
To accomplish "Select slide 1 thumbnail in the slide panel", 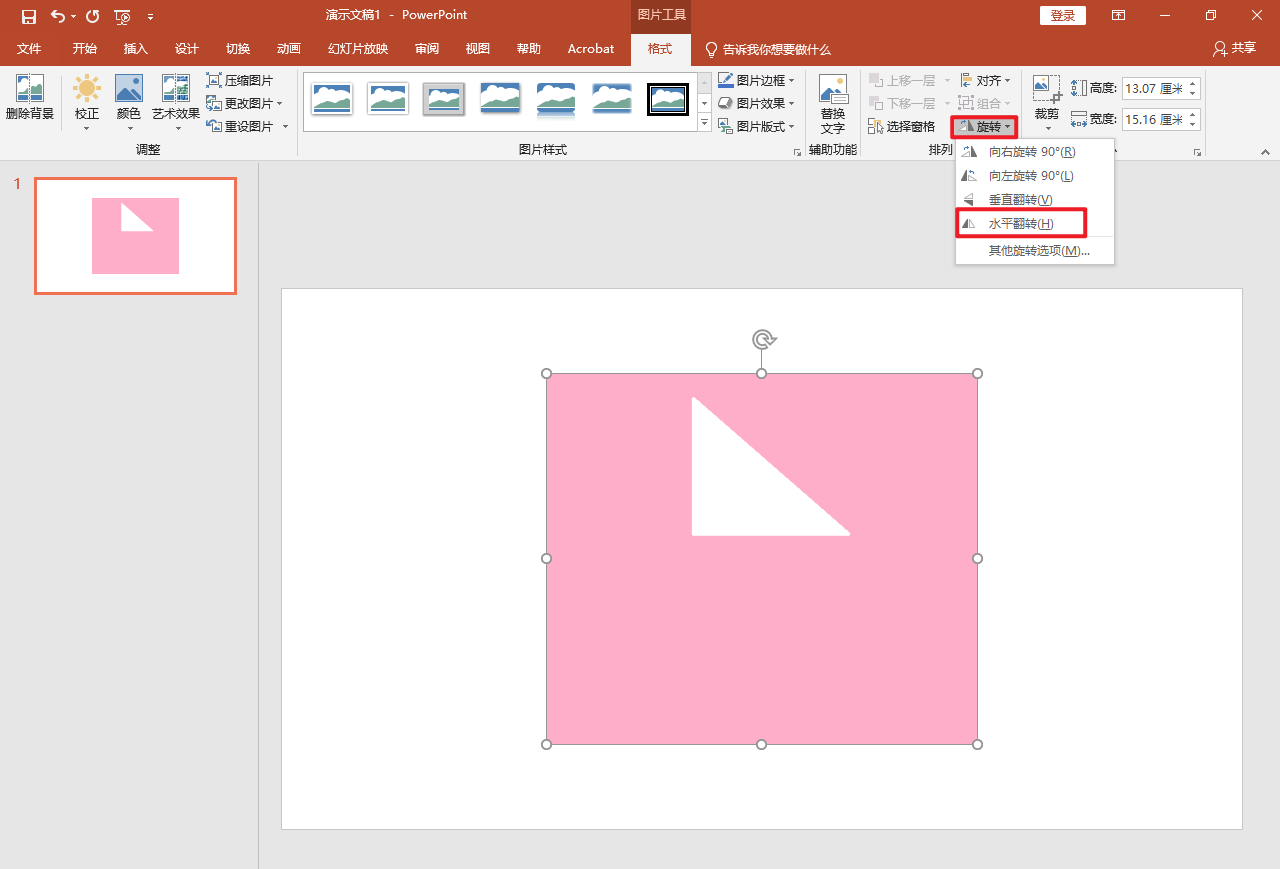I will (x=135, y=236).
